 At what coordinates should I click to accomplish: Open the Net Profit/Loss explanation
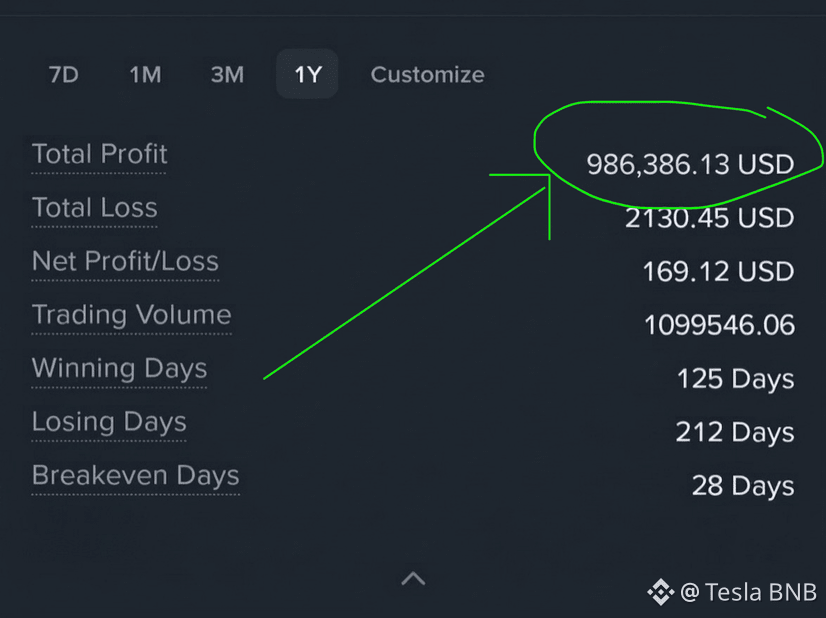pyautogui.click(x=125, y=261)
